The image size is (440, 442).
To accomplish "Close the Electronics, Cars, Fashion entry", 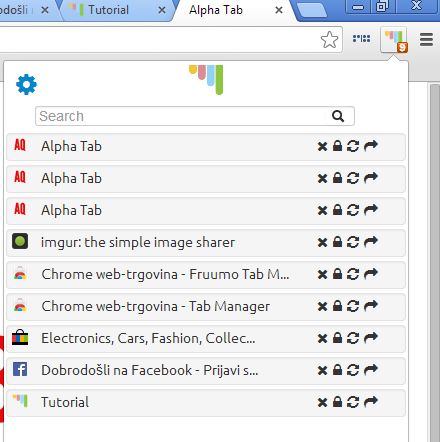I will (322, 338).
